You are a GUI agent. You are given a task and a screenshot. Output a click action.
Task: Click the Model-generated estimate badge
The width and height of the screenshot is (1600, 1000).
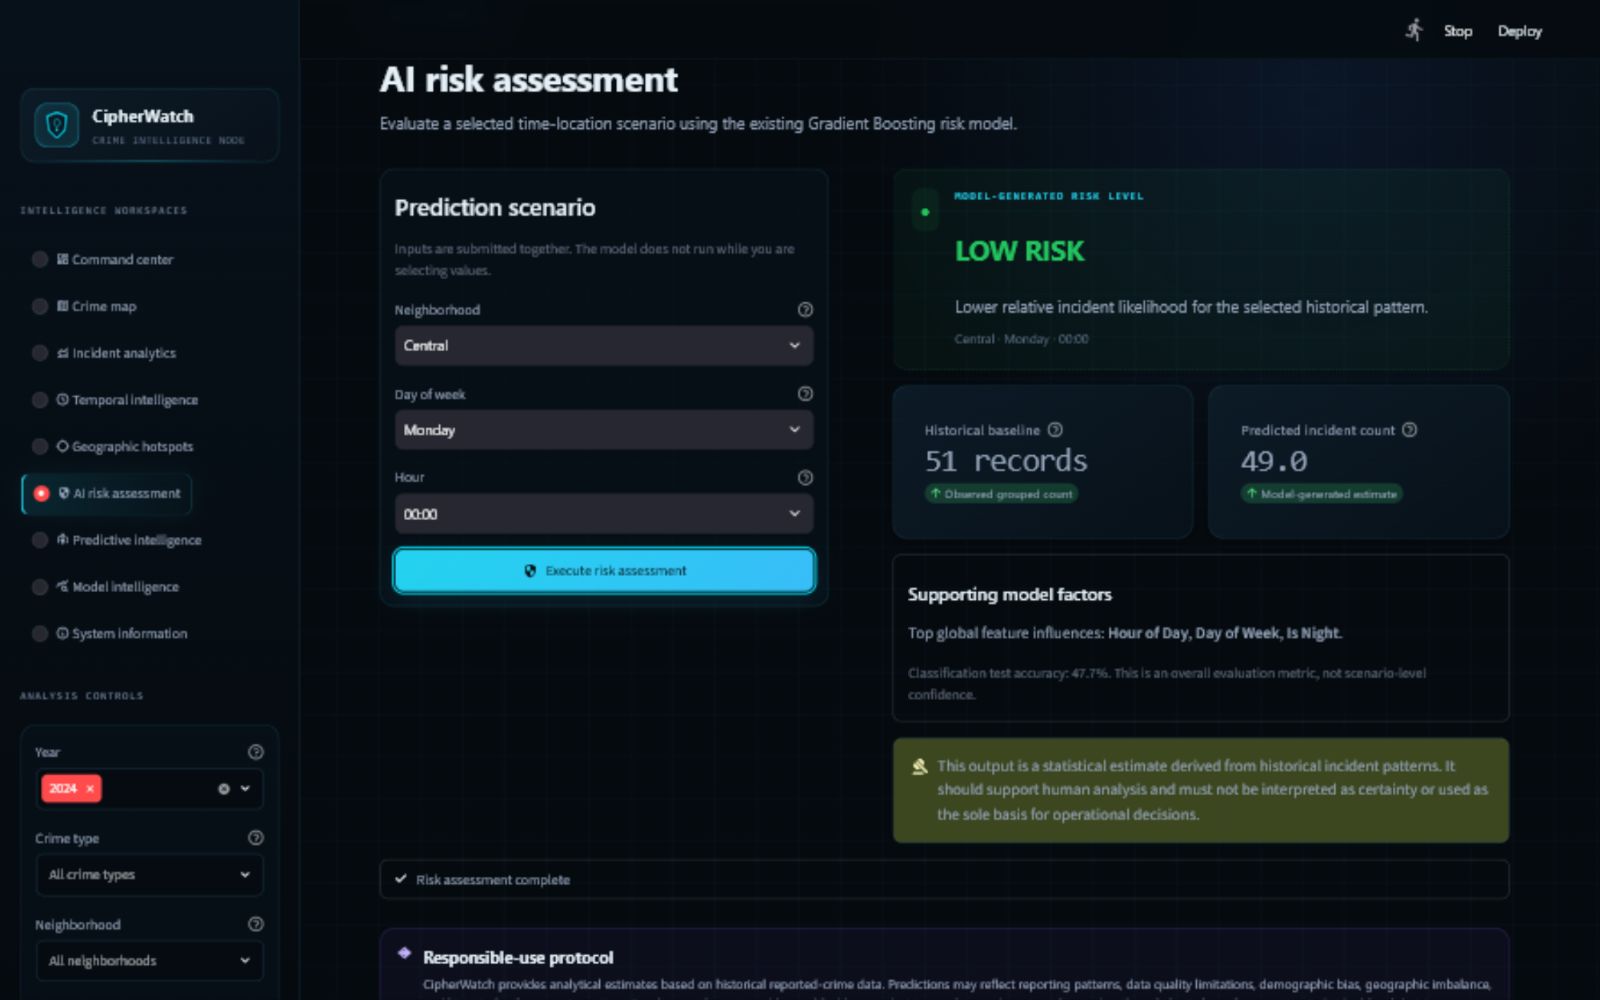[1321, 494]
